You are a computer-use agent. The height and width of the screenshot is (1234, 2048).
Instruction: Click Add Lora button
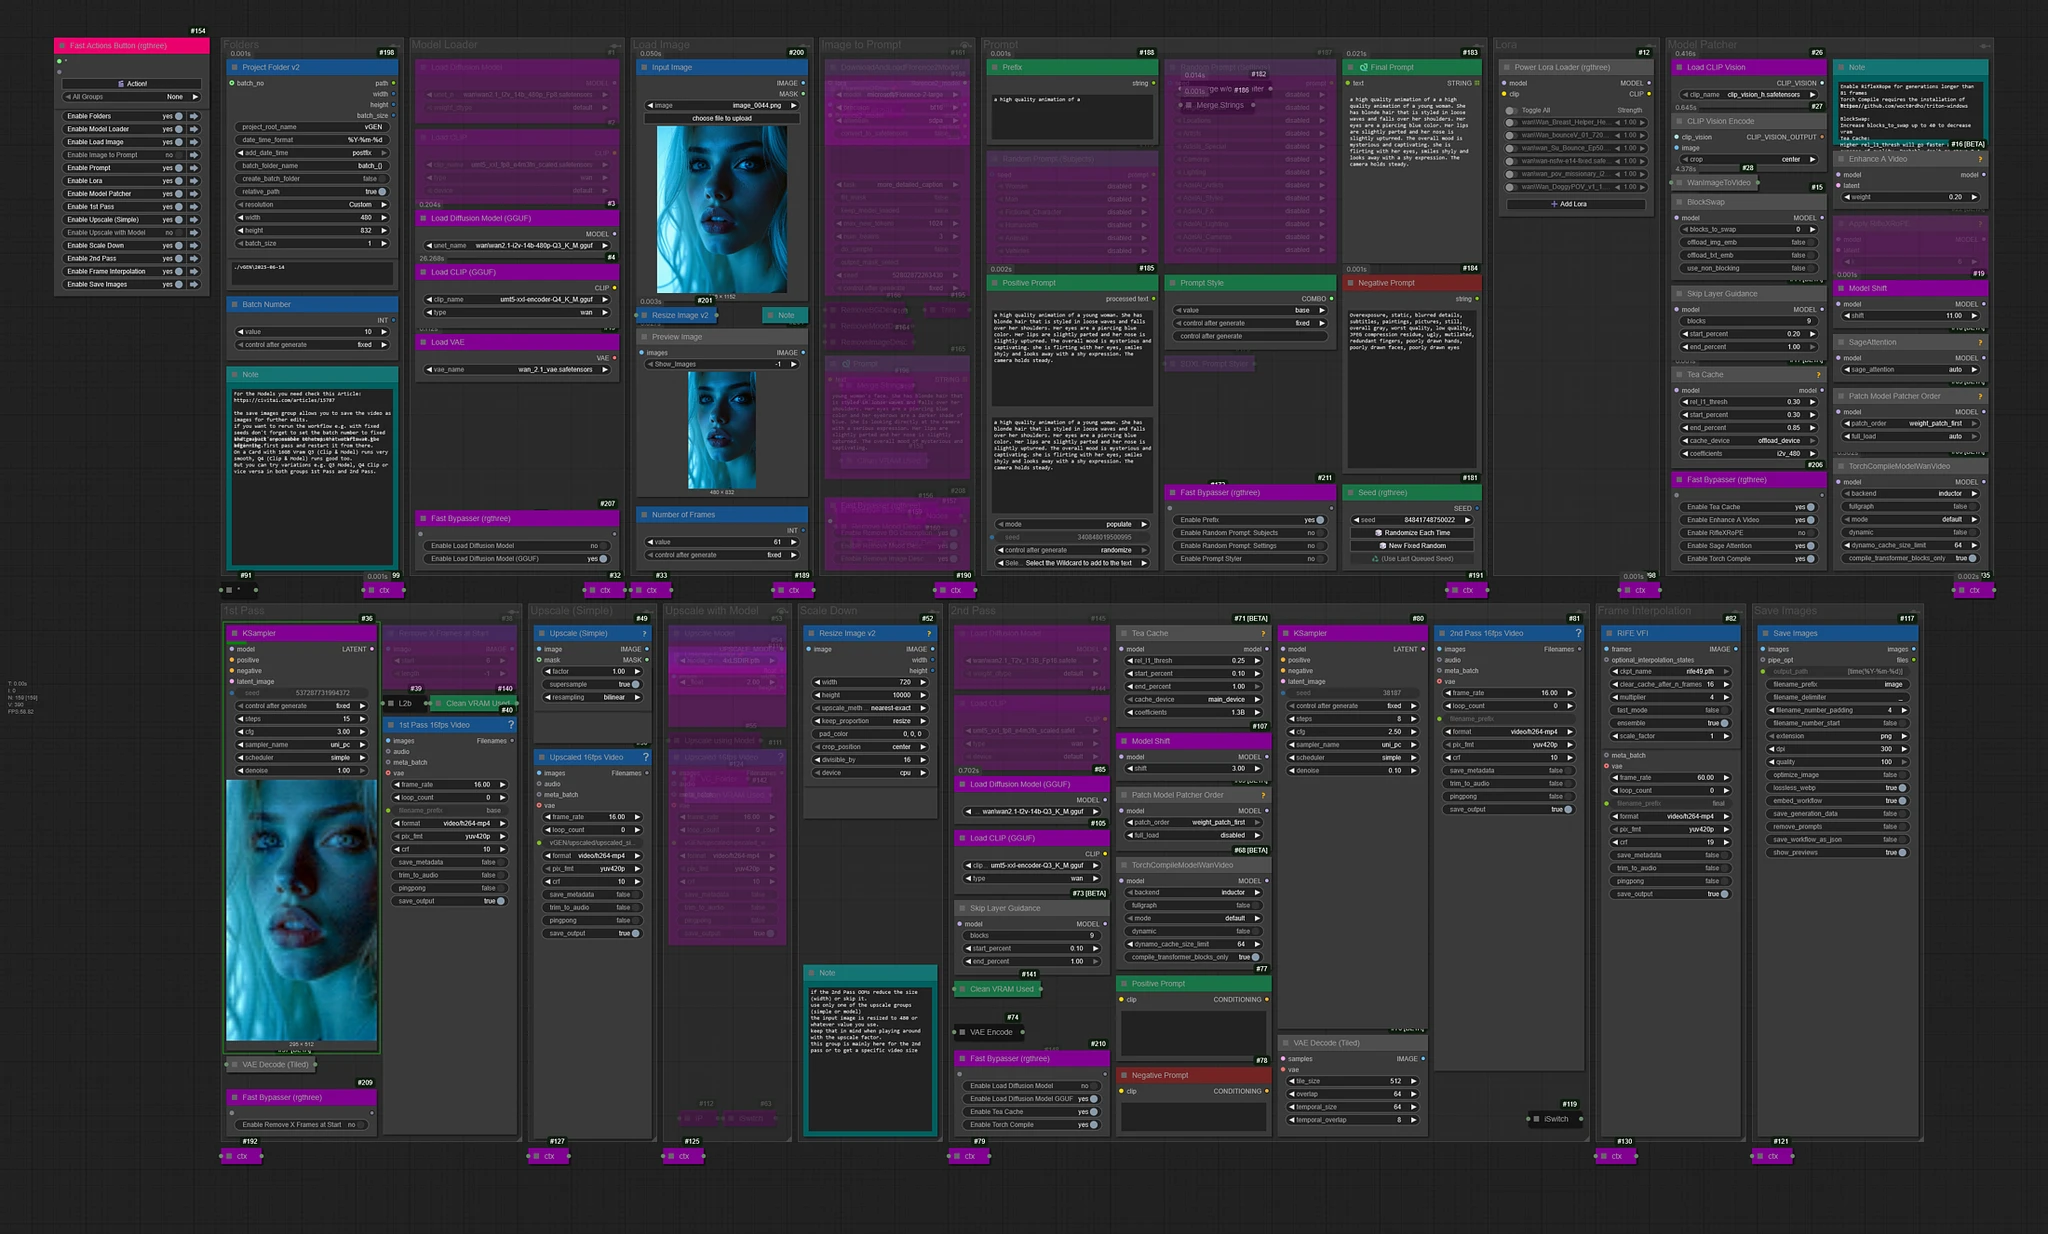[x=1575, y=204]
